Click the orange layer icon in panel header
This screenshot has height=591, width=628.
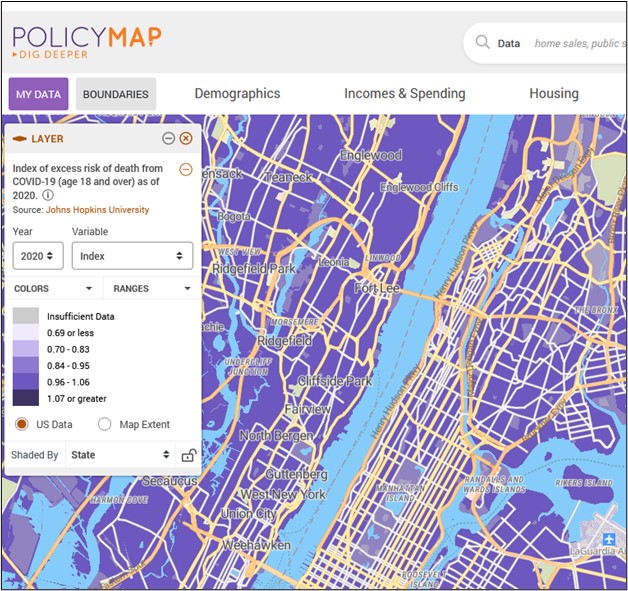19,139
